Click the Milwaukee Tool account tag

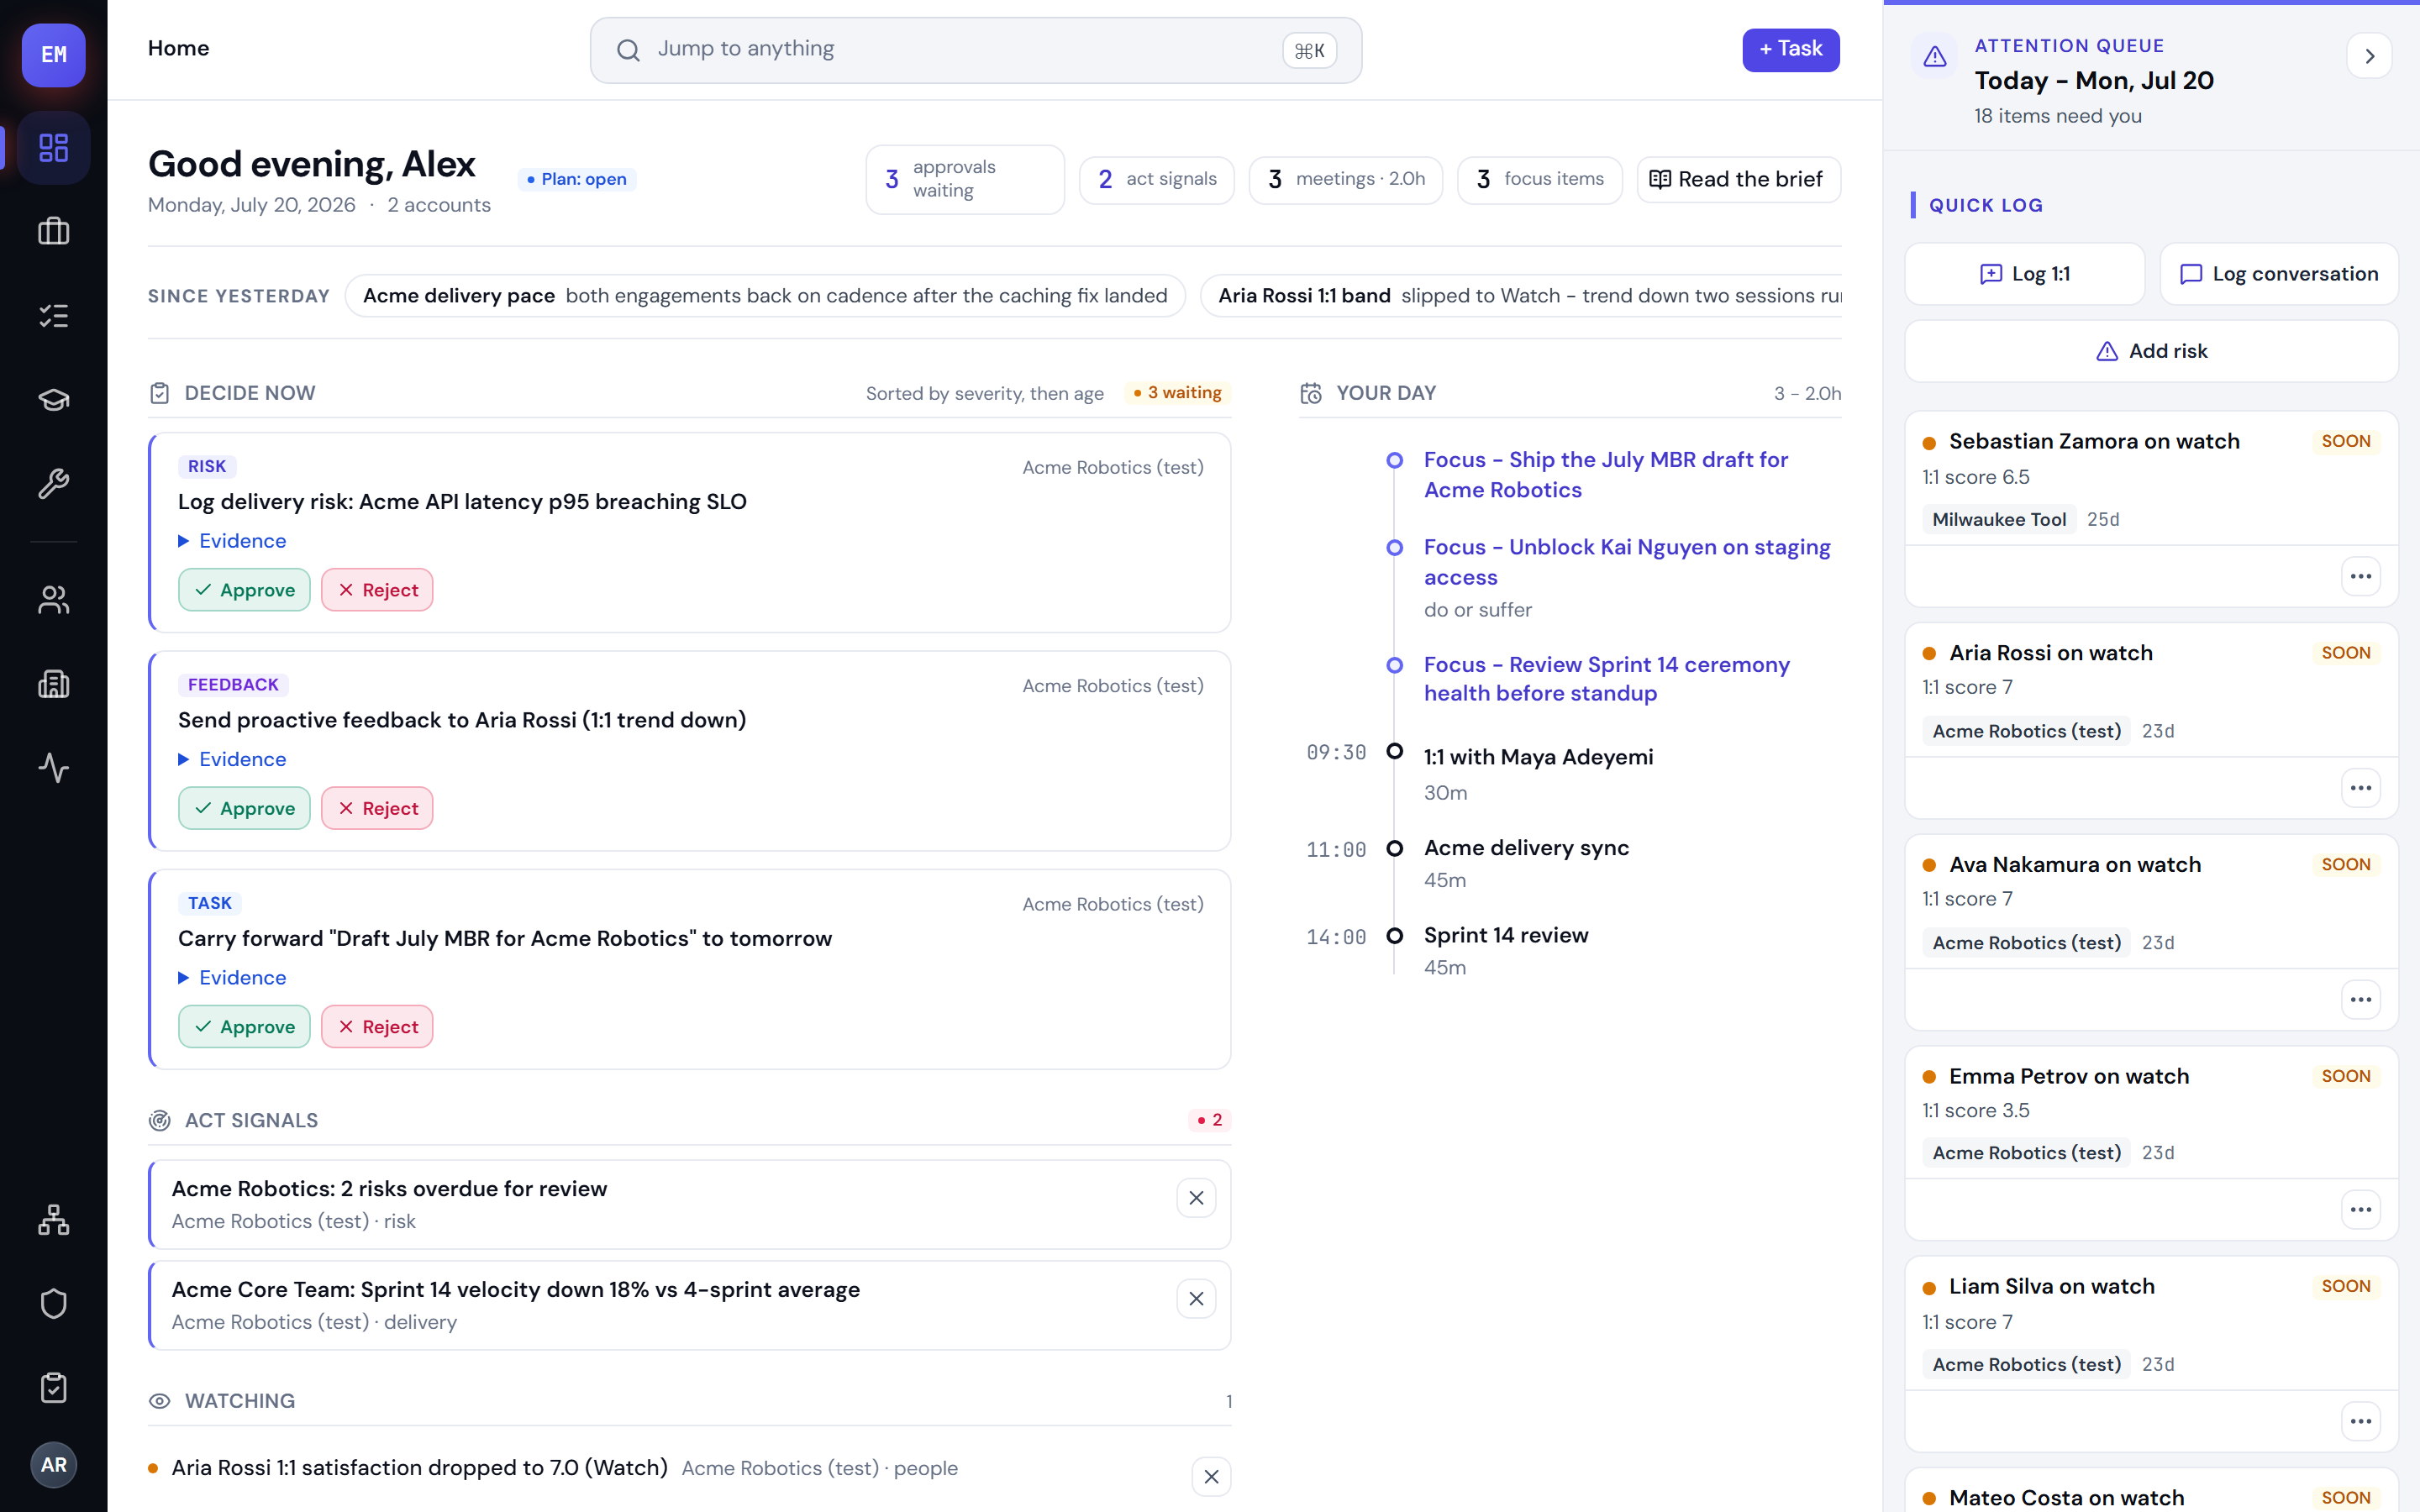[1999, 519]
